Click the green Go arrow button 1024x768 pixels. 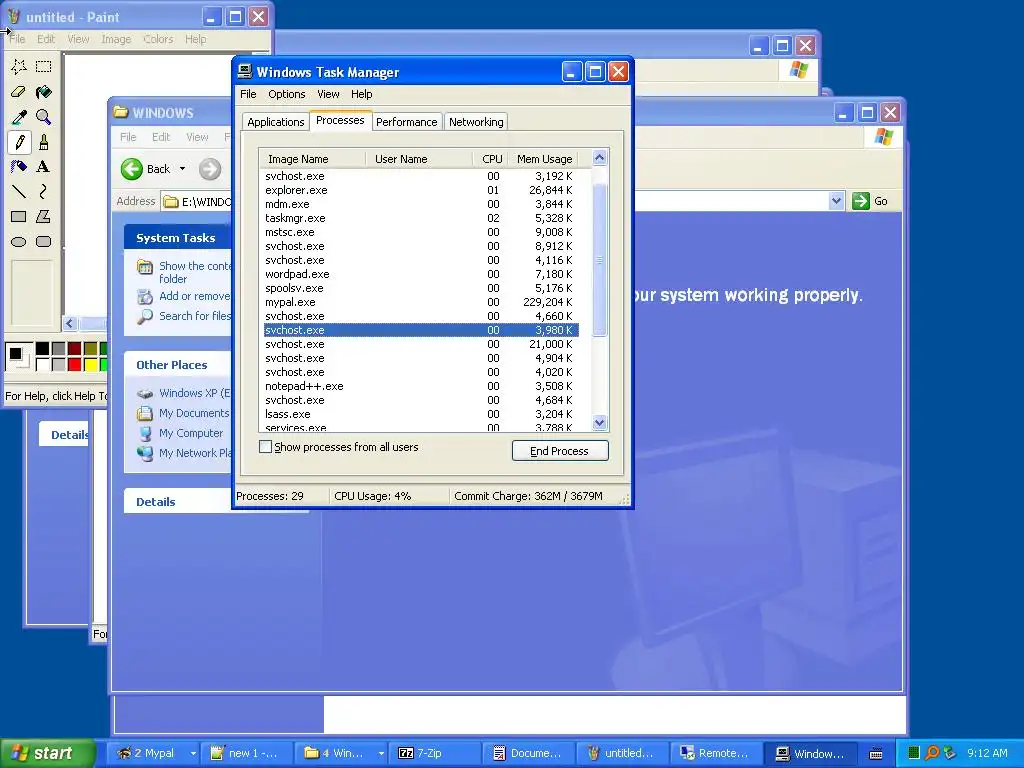click(x=861, y=201)
